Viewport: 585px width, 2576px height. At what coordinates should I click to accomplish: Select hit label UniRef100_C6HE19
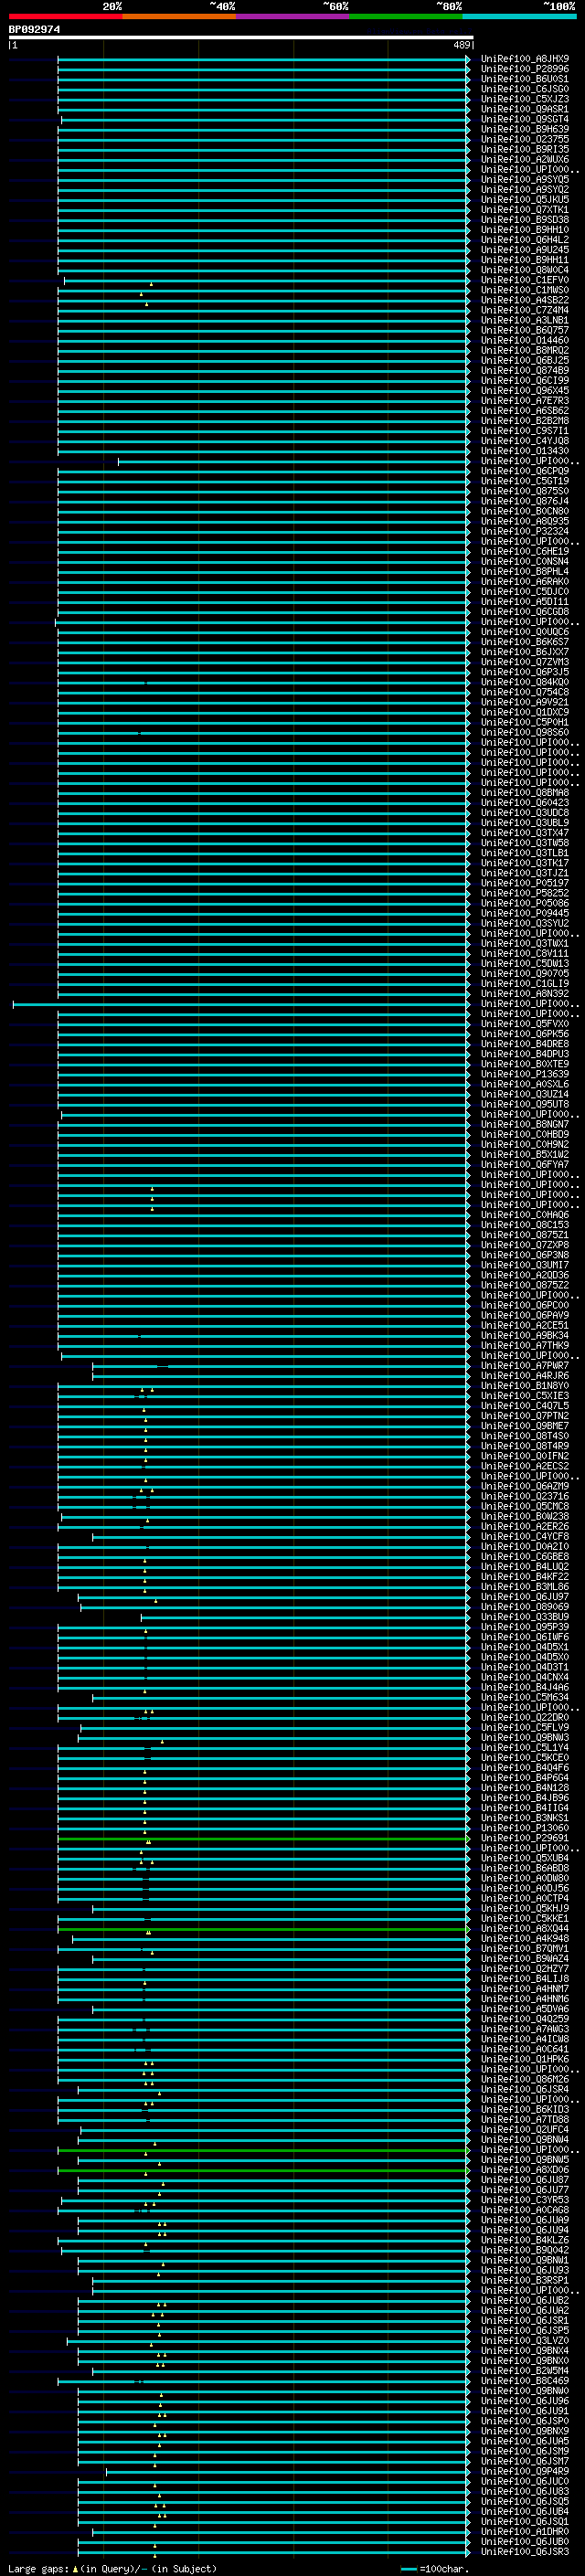pyautogui.click(x=525, y=552)
